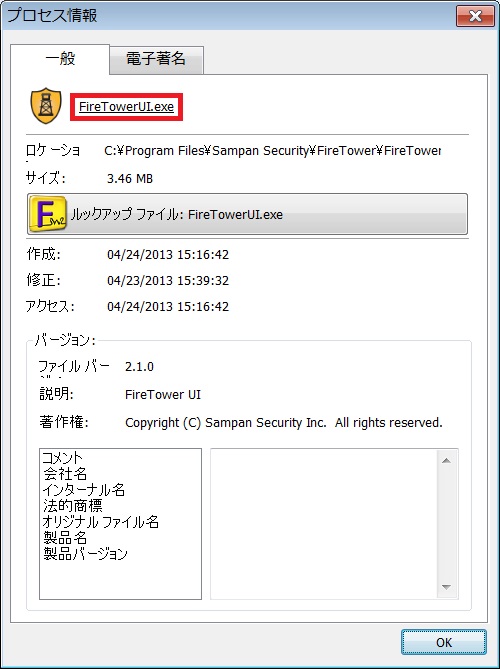Click the description FireTower UI
The image size is (500, 669).
(163, 395)
